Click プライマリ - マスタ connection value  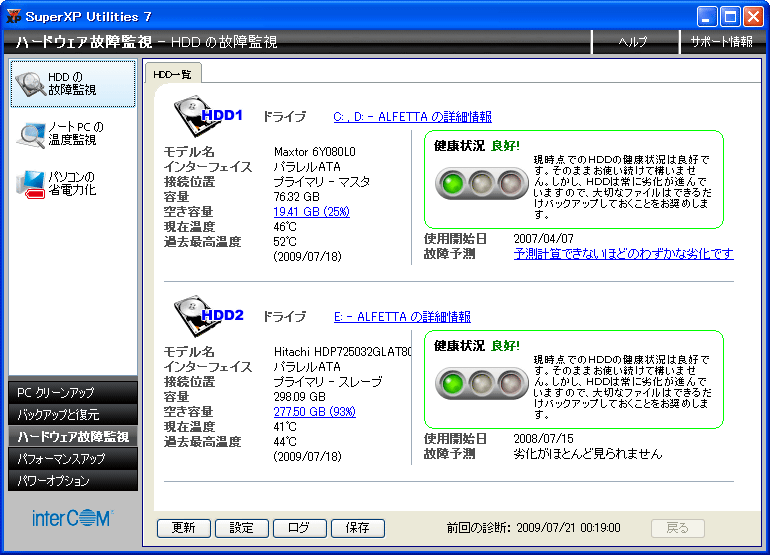(x=322, y=182)
